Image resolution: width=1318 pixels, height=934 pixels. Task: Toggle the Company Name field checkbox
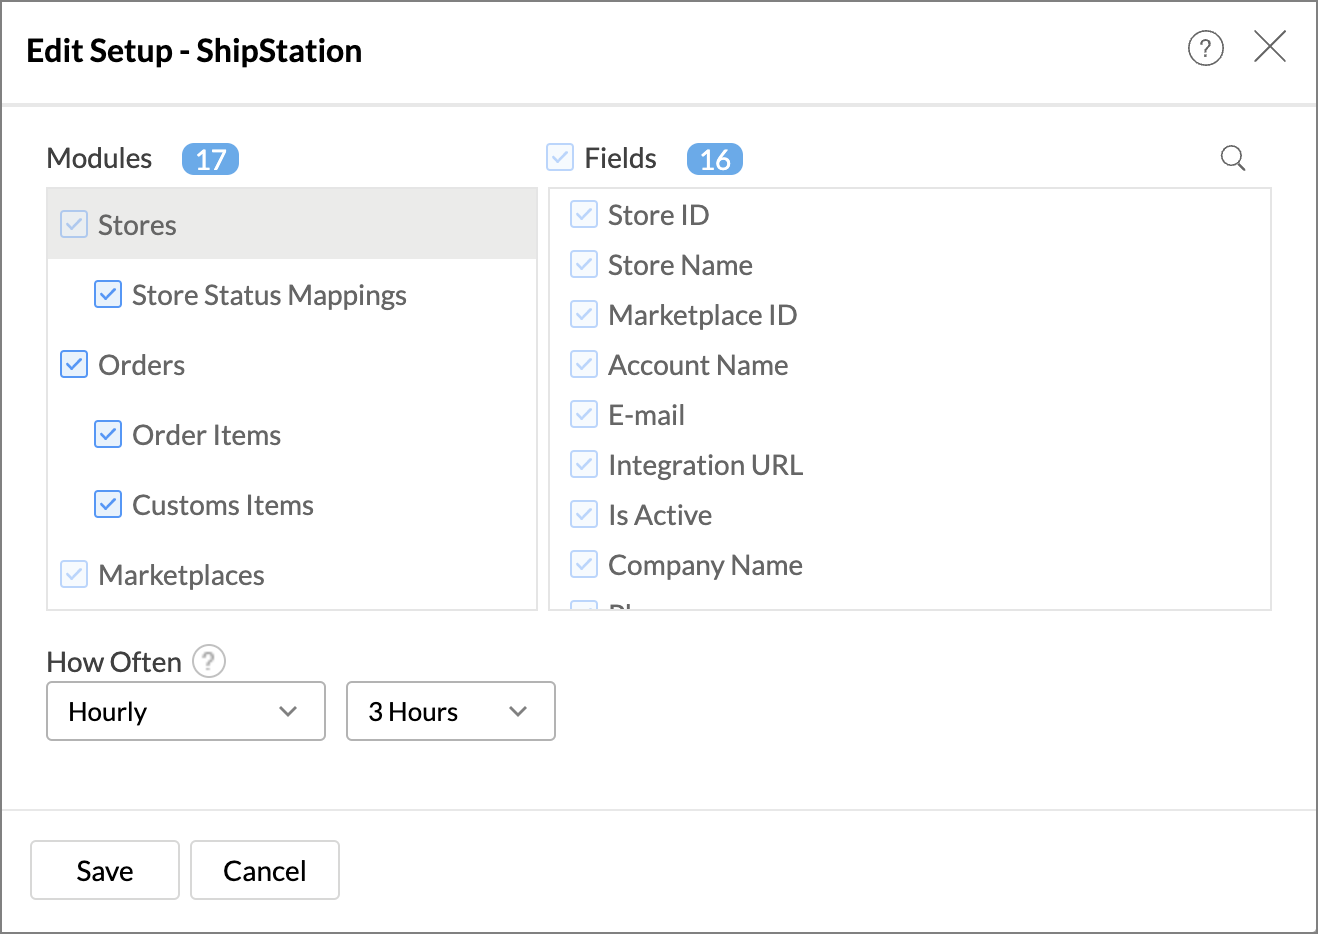(x=584, y=564)
